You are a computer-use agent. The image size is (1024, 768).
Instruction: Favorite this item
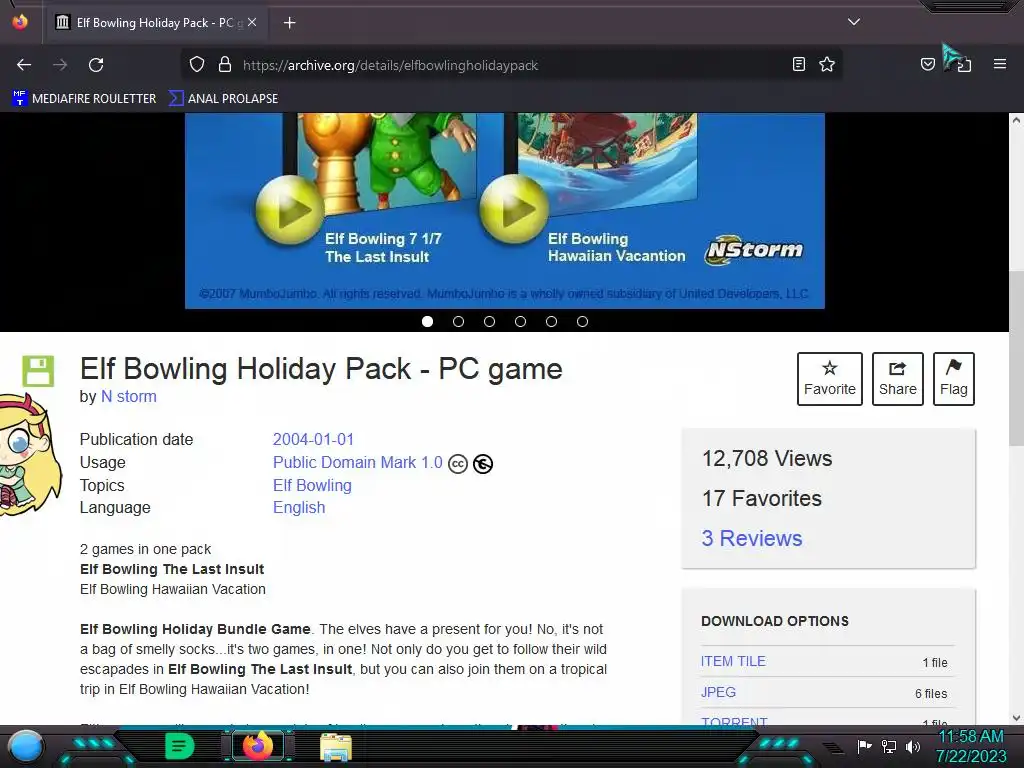coord(829,379)
